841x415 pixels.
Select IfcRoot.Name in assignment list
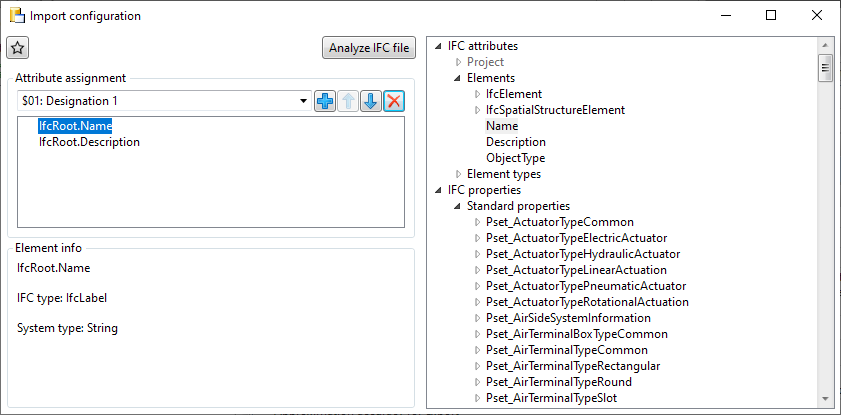75,126
